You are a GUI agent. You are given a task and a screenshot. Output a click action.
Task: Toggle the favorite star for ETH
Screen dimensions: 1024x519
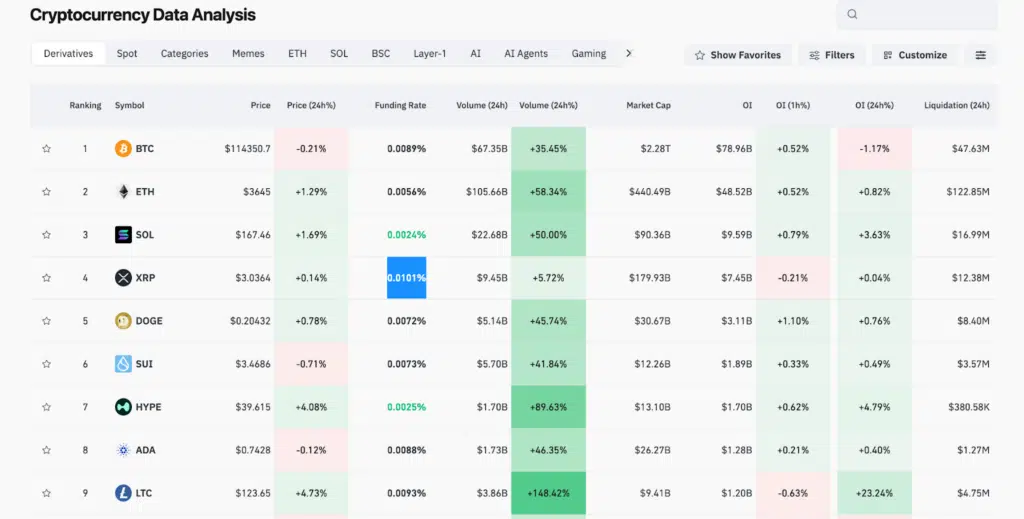click(46, 192)
